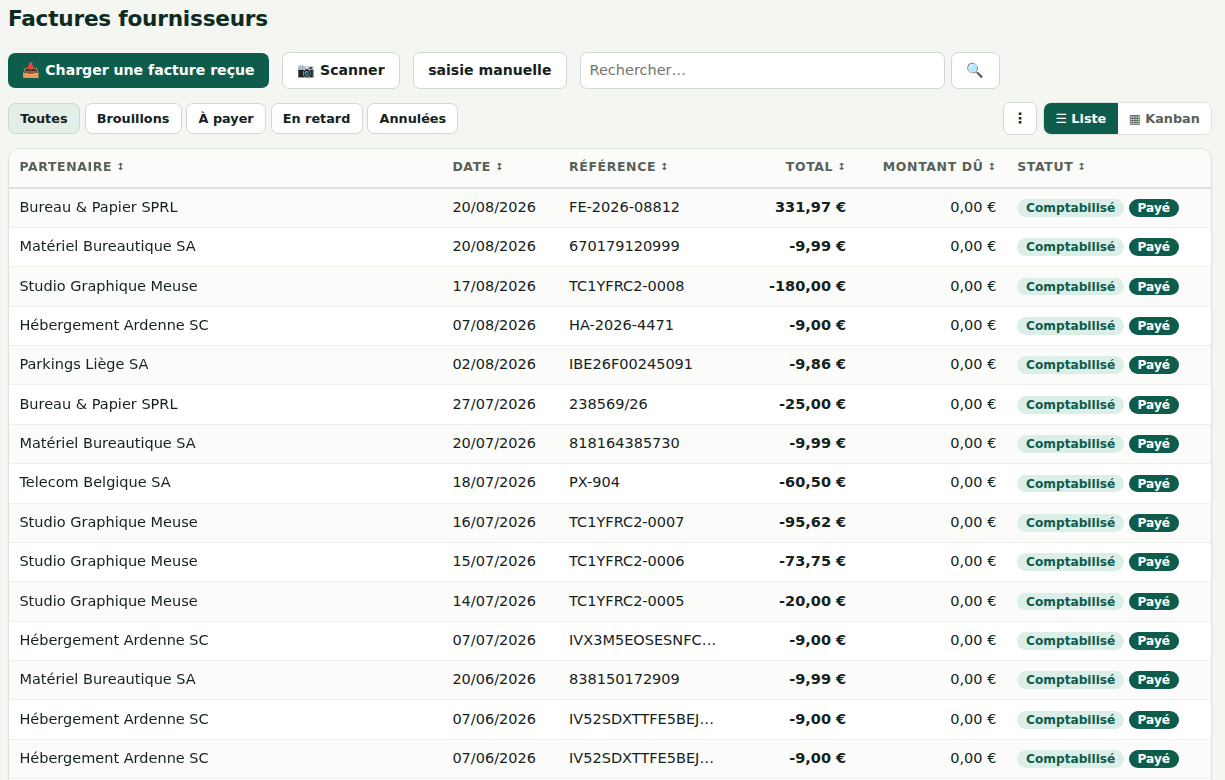The height and width of the screenshot is (780, 1225).
Task: Click reference TC1YFRC2-0007
Action: tap(627, 522)
